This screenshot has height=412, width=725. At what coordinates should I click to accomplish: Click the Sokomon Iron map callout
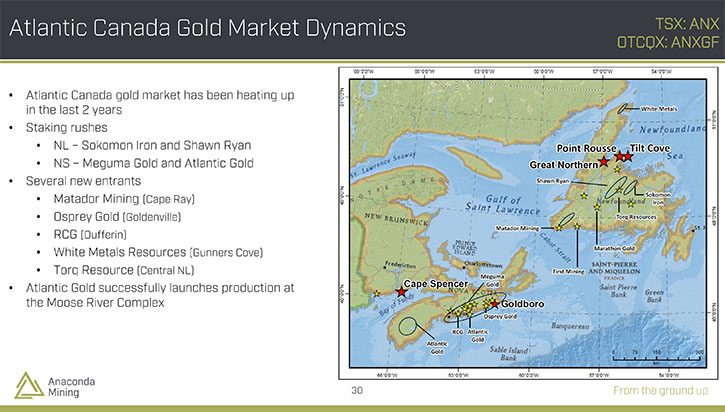point(658,199)
